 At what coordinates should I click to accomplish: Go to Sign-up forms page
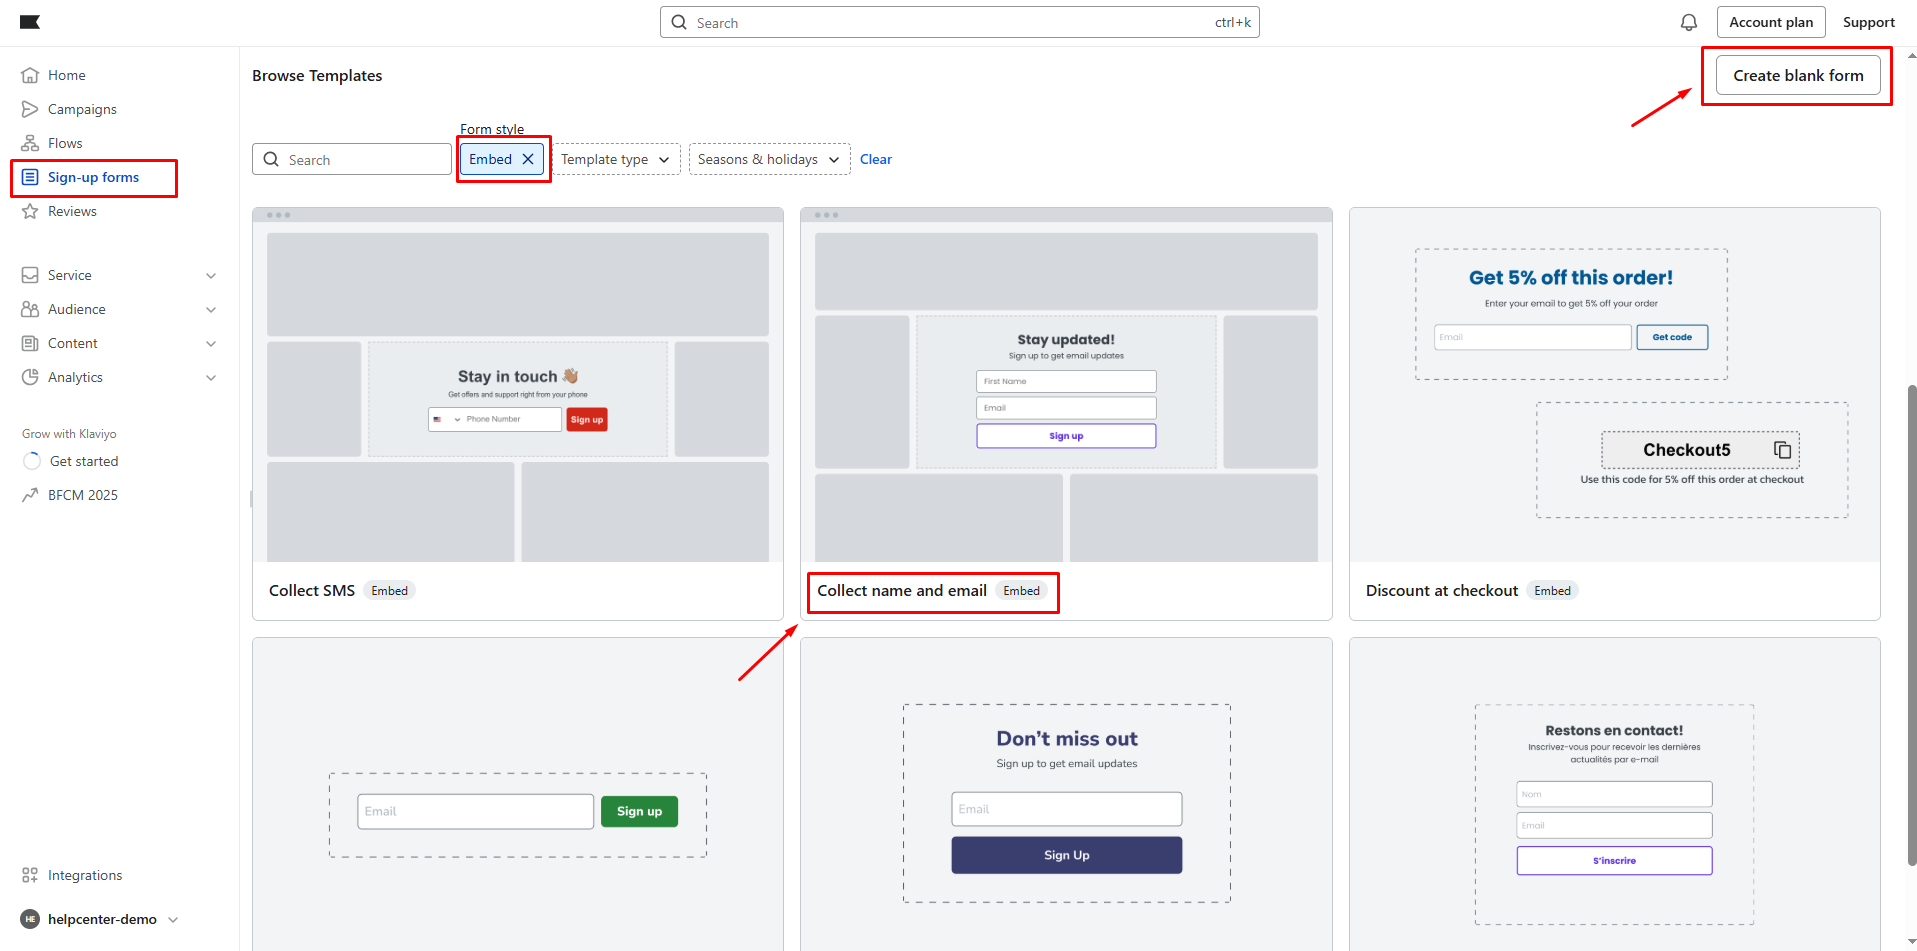point(93,177)
